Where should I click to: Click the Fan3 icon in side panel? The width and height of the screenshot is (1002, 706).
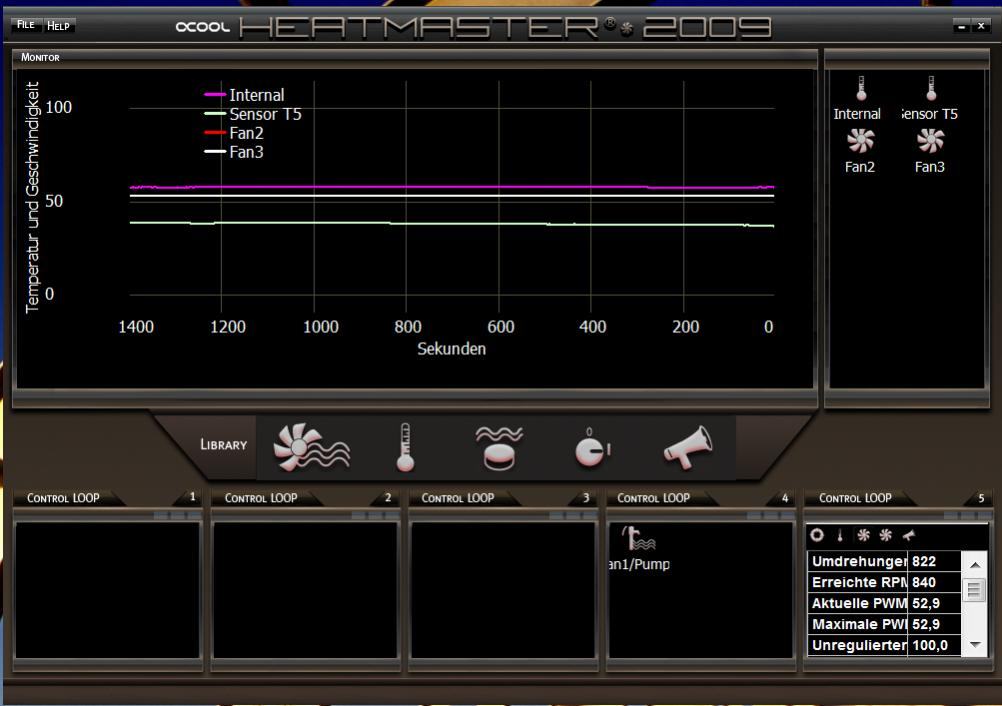click(930, 141)
